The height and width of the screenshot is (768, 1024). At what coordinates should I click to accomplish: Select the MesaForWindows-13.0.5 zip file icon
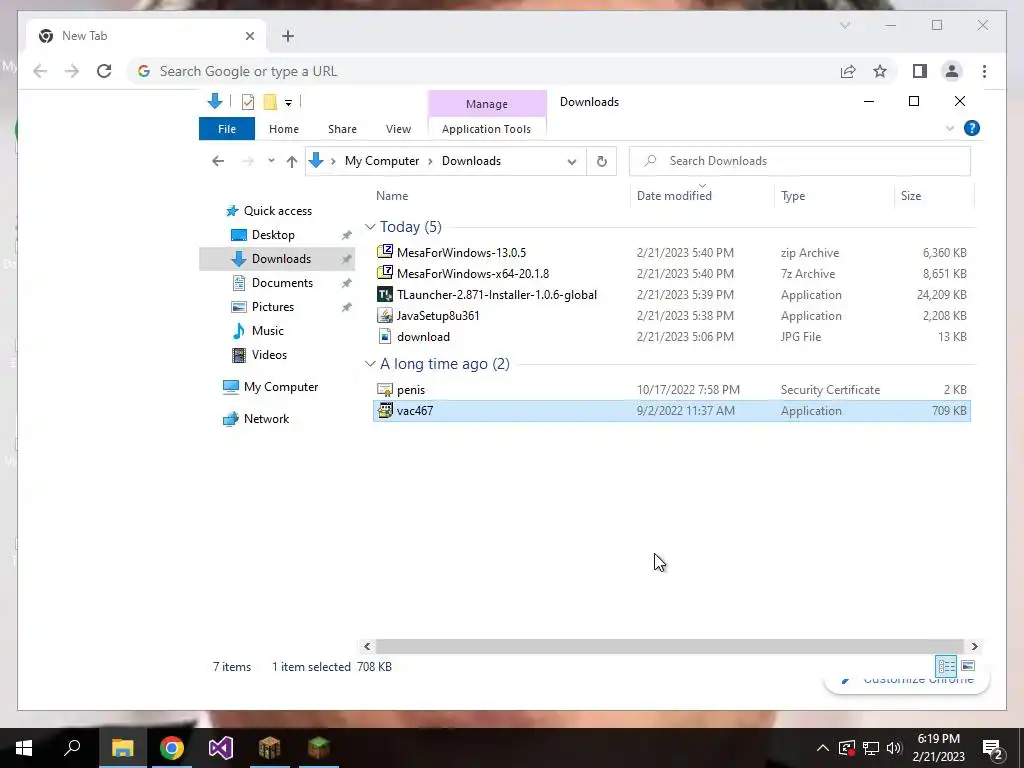(x=385, y=251)
